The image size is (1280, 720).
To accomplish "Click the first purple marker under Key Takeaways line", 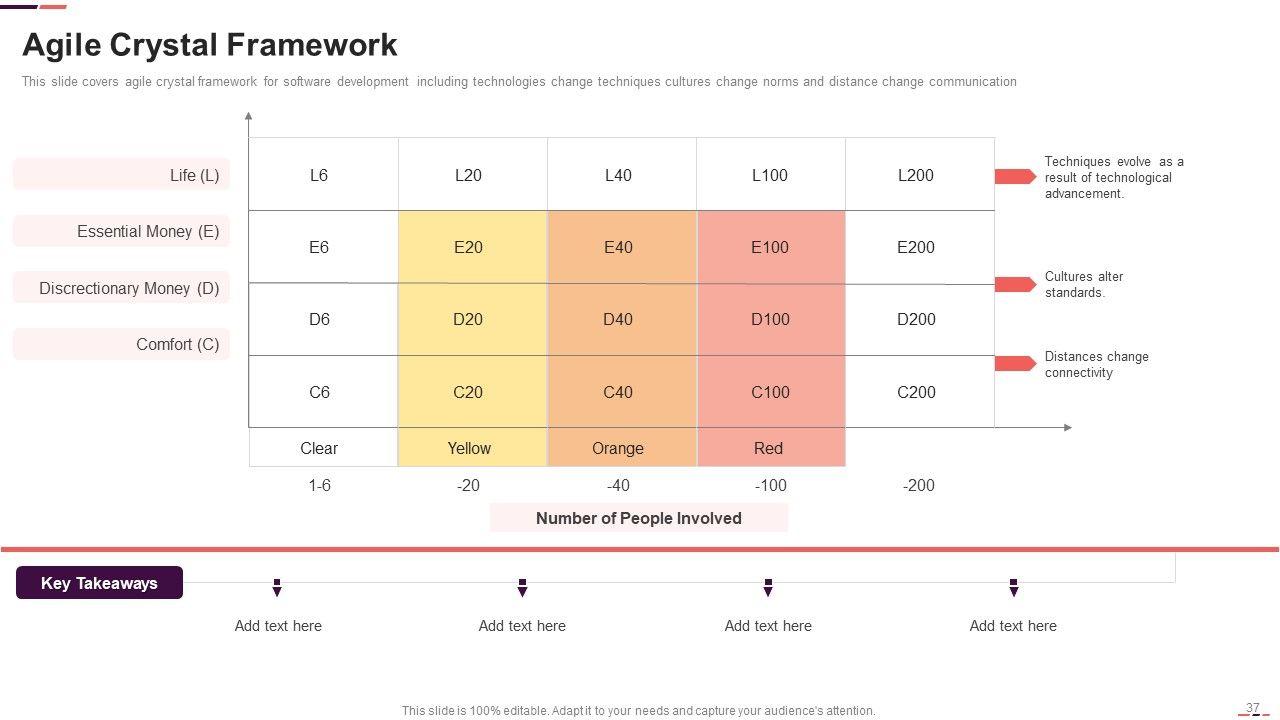I will point(277,588).
